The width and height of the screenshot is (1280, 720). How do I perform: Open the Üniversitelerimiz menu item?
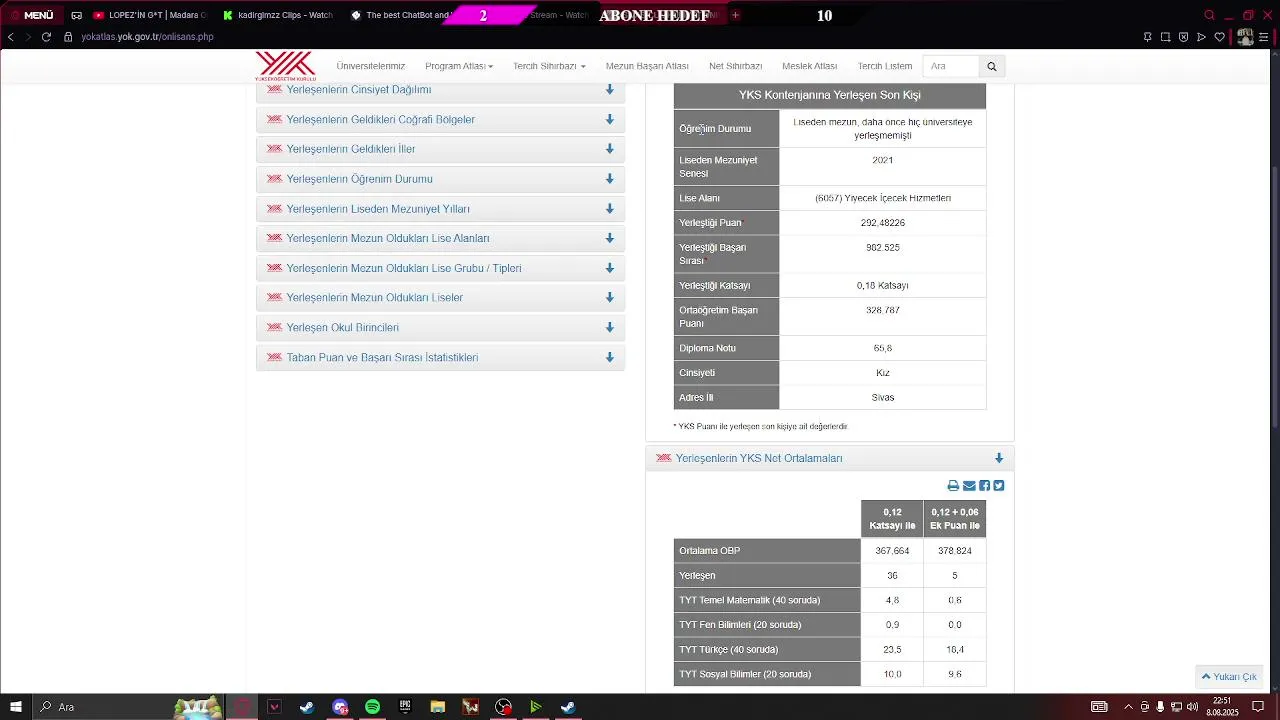[371, 66]
